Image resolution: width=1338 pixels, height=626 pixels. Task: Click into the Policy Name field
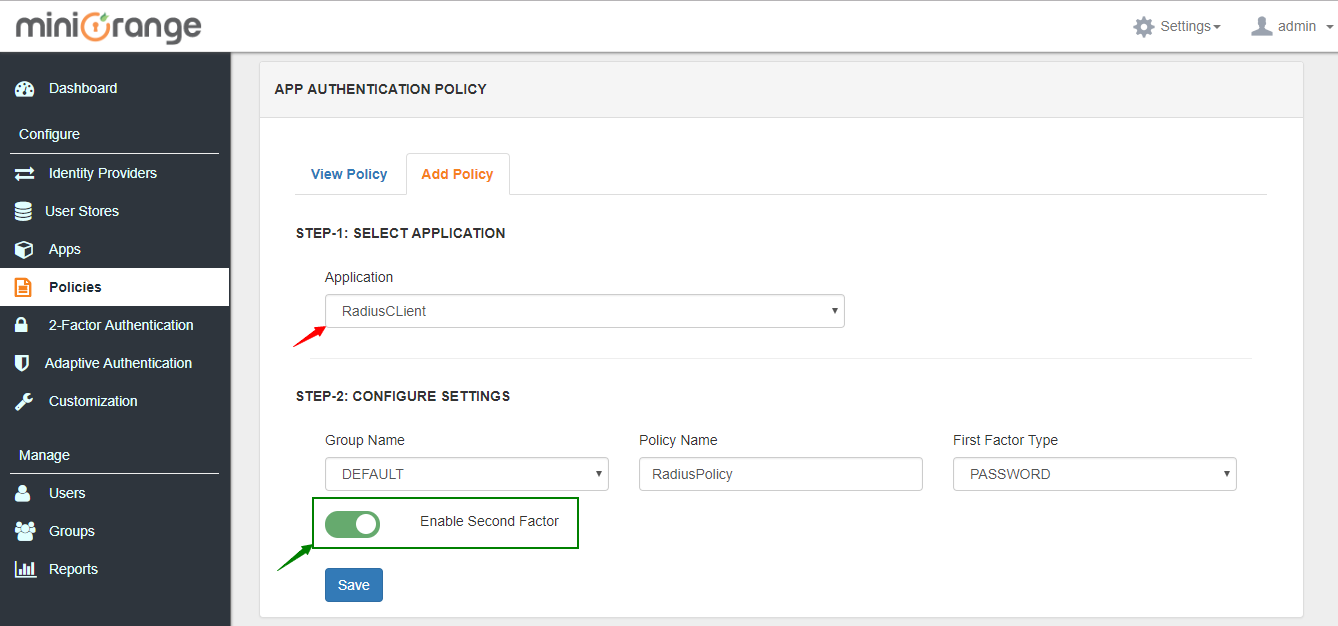coord(780,474)
